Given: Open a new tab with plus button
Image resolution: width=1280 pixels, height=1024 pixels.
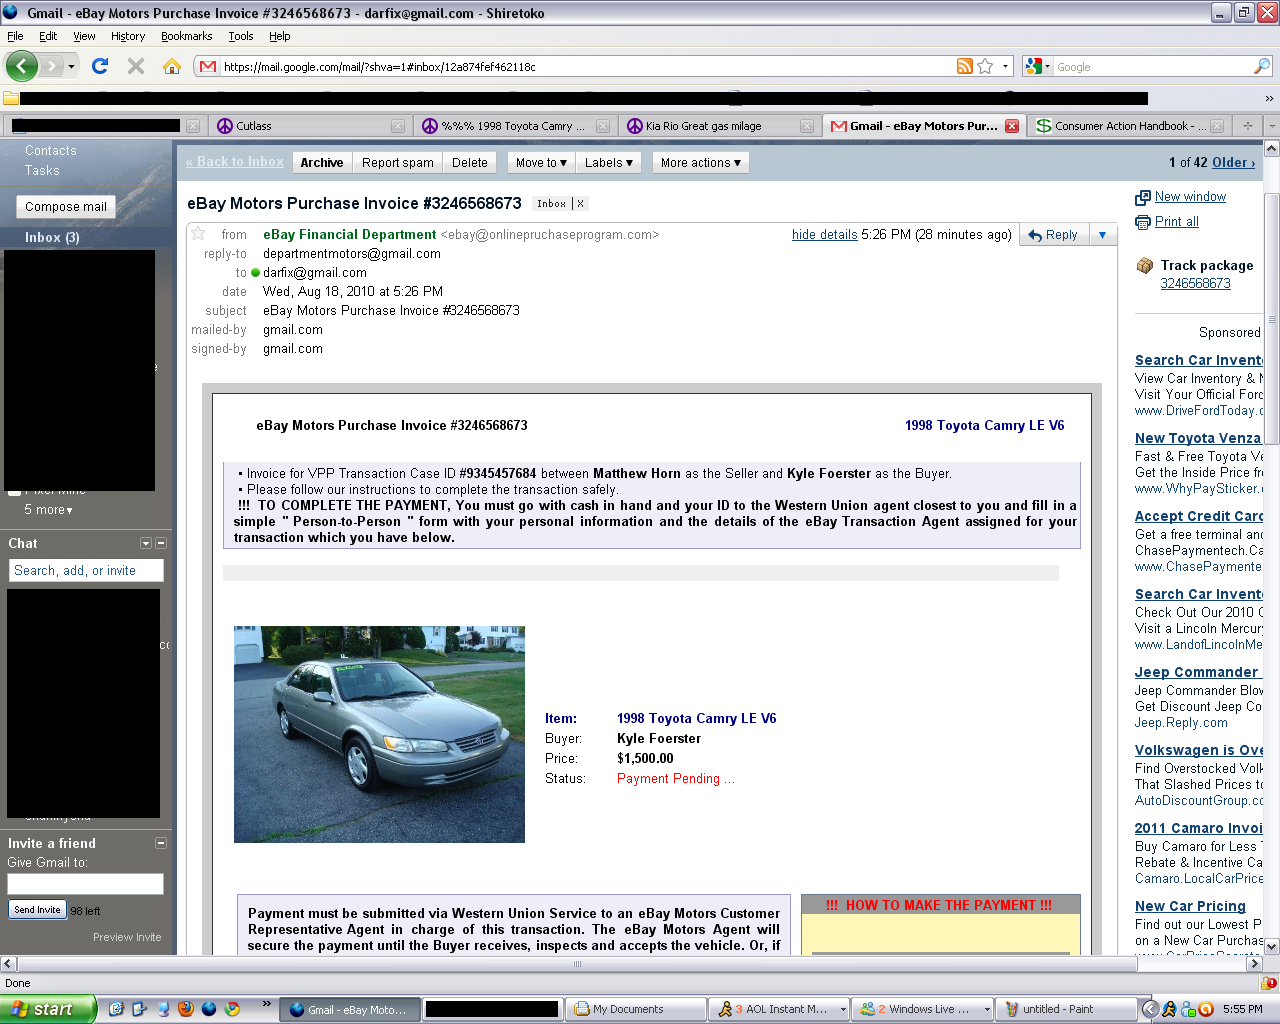Looking at the screenshot, I should pyautogui.click(x=1247, y=126).
